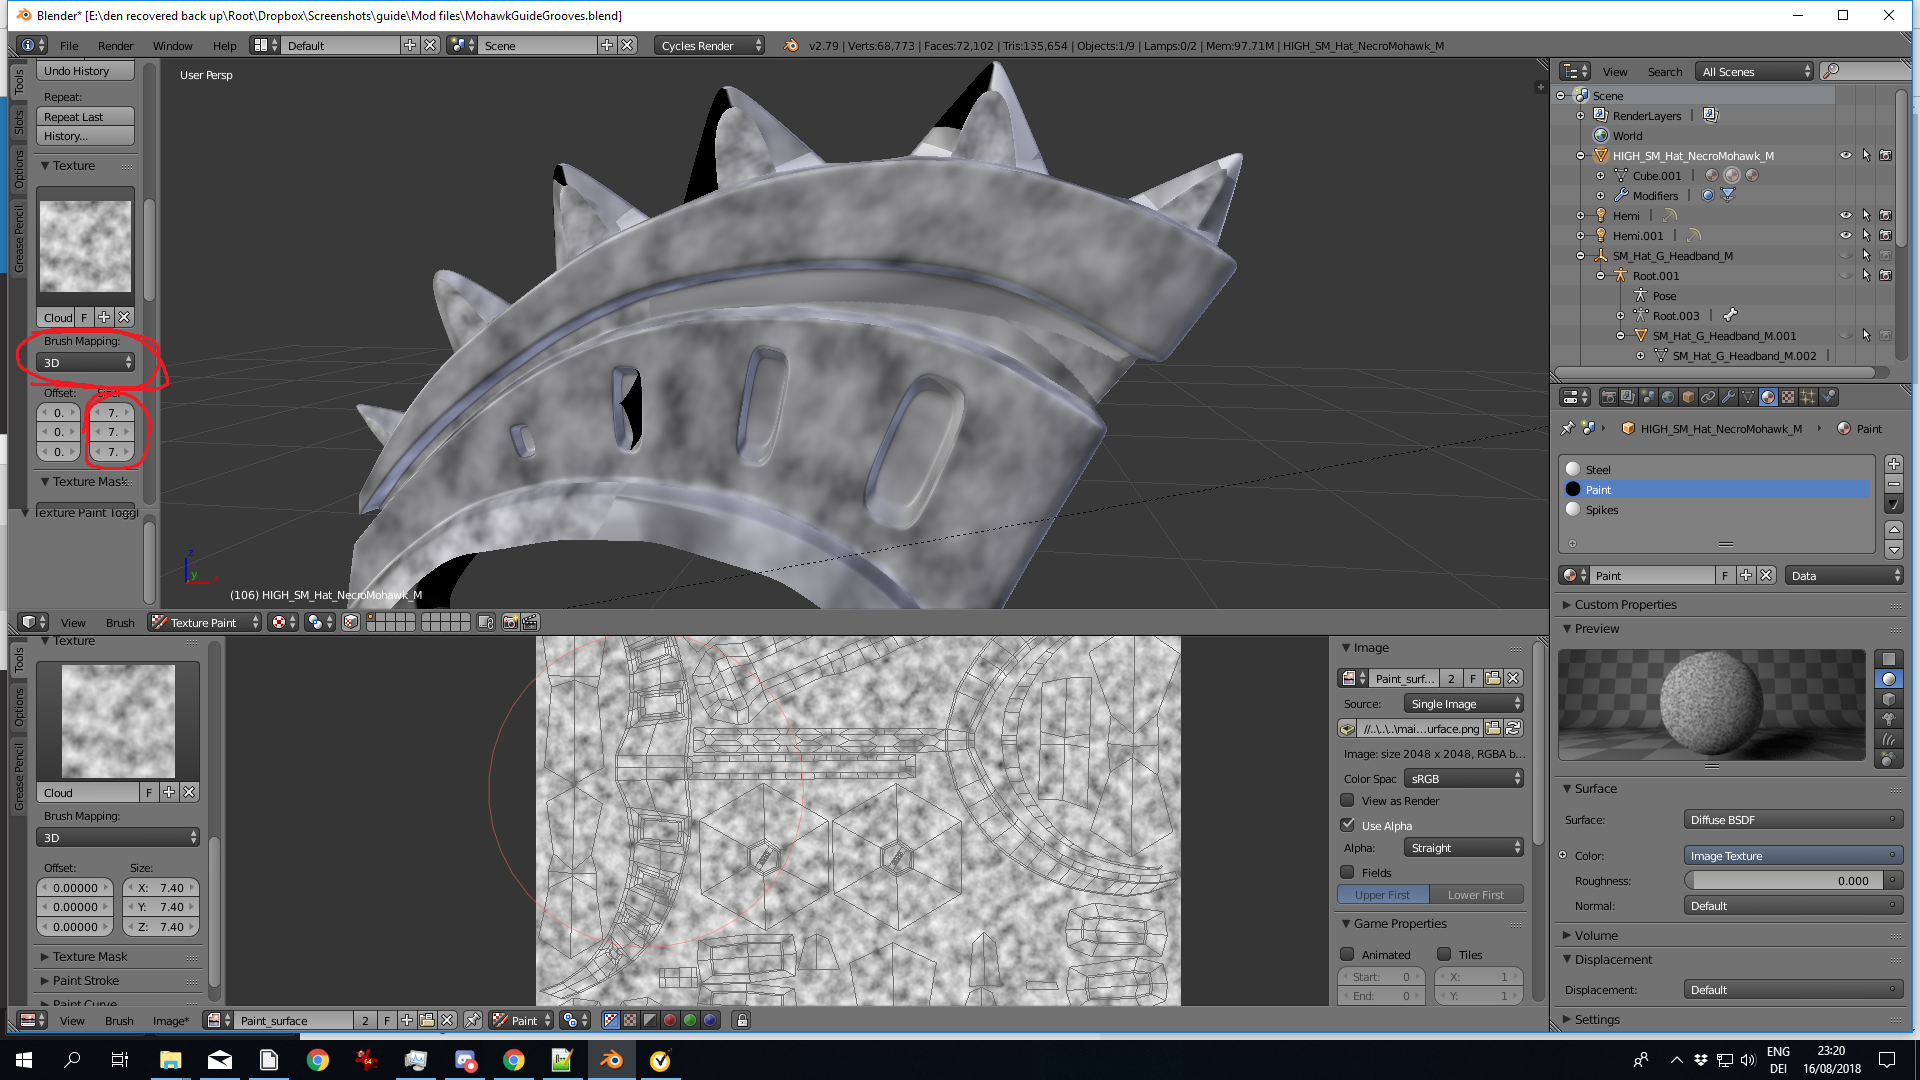This screenshot has height=1080, width=1920.
Task: Click the lock icon in UV editor header
Action: [x=741, y=1020]
